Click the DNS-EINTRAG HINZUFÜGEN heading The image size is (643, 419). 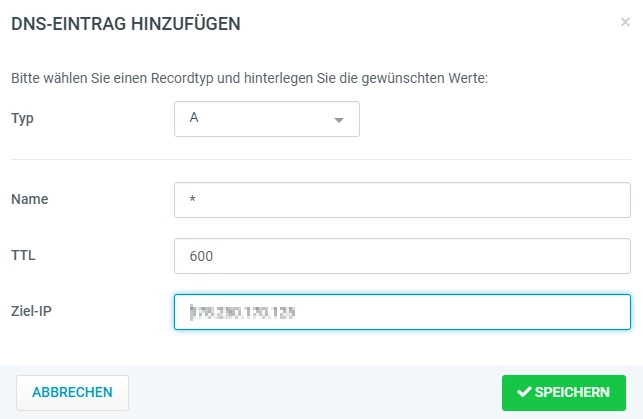(x=125, y=24)
